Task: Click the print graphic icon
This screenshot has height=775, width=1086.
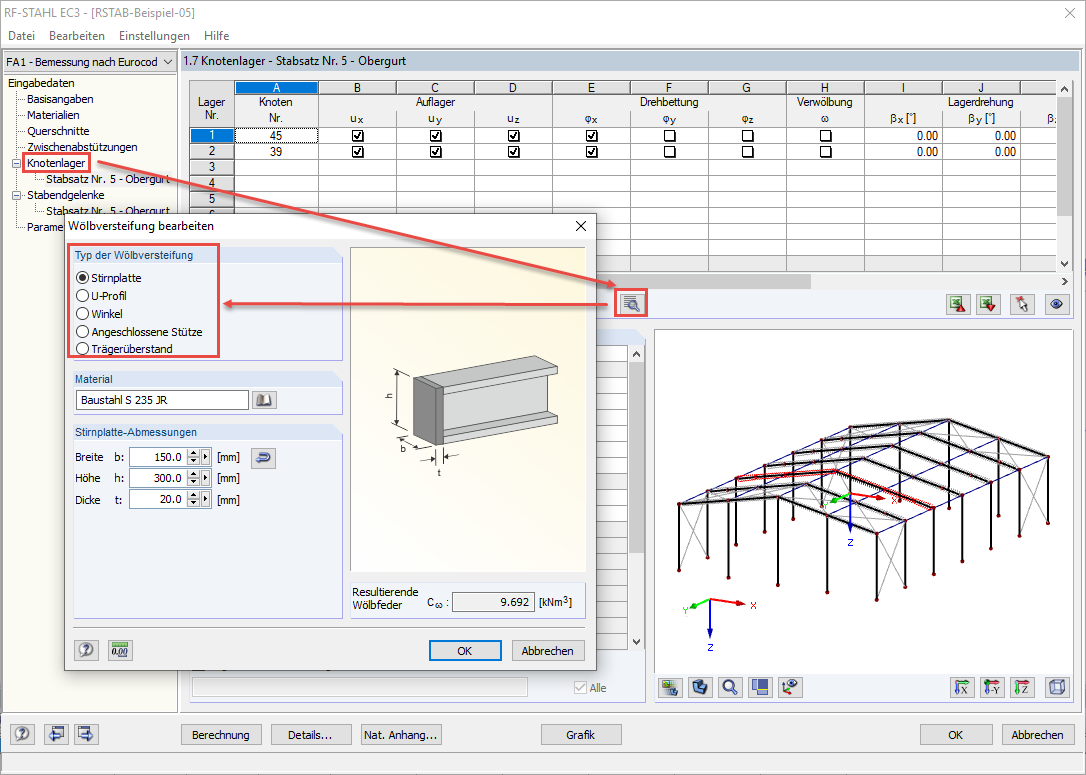Action: pos(670,687)
